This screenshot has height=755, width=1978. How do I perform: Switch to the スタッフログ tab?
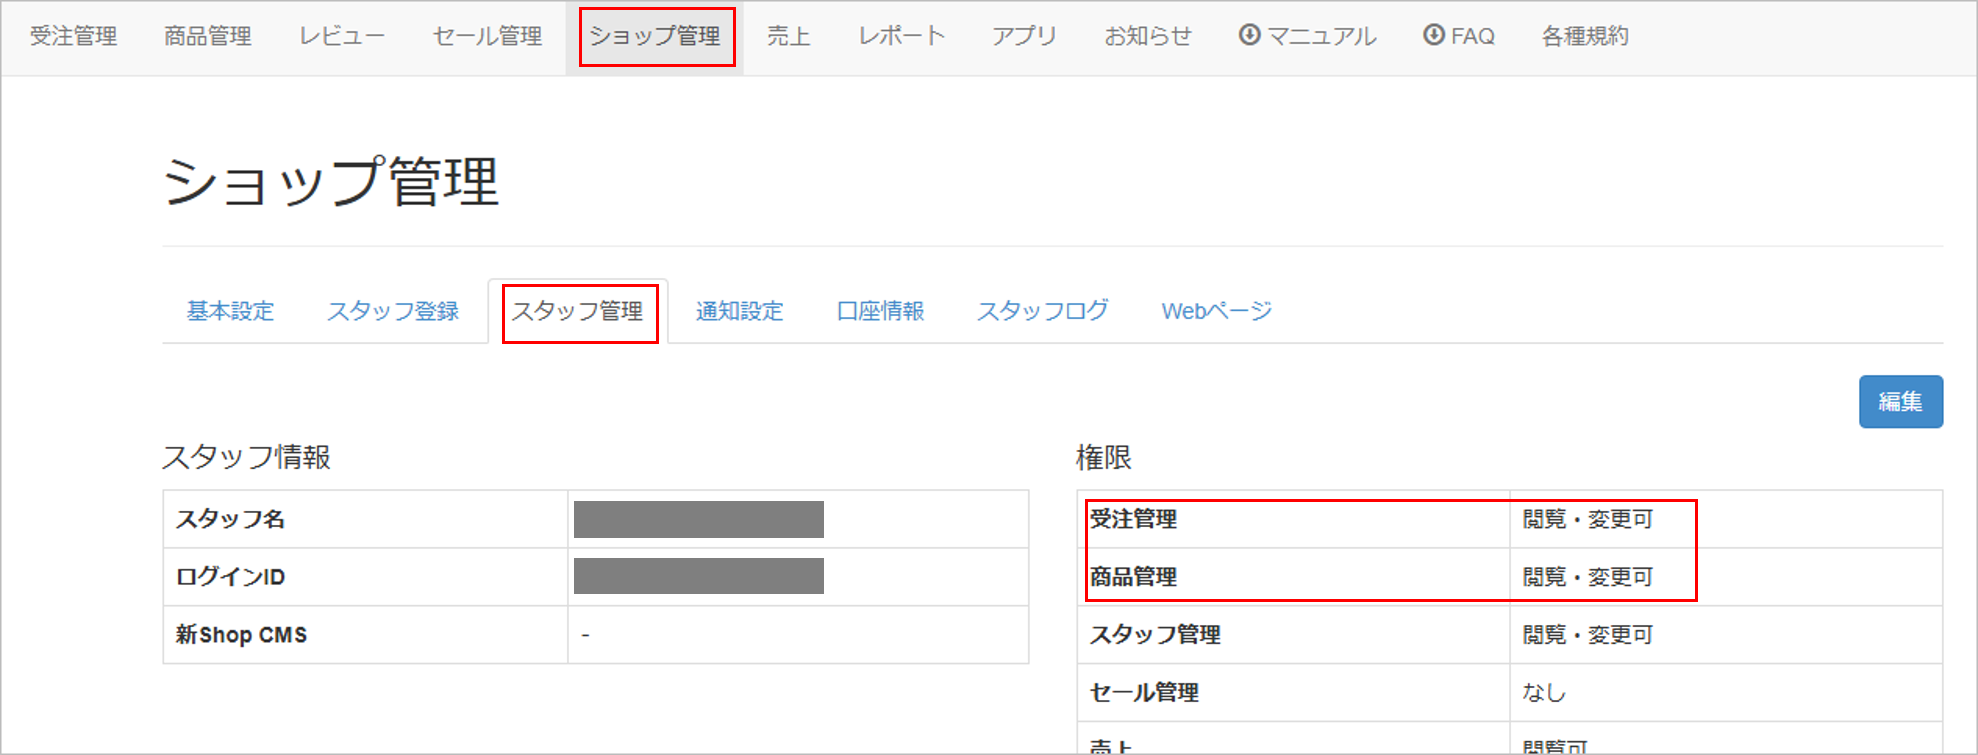tap(1043, 311)
